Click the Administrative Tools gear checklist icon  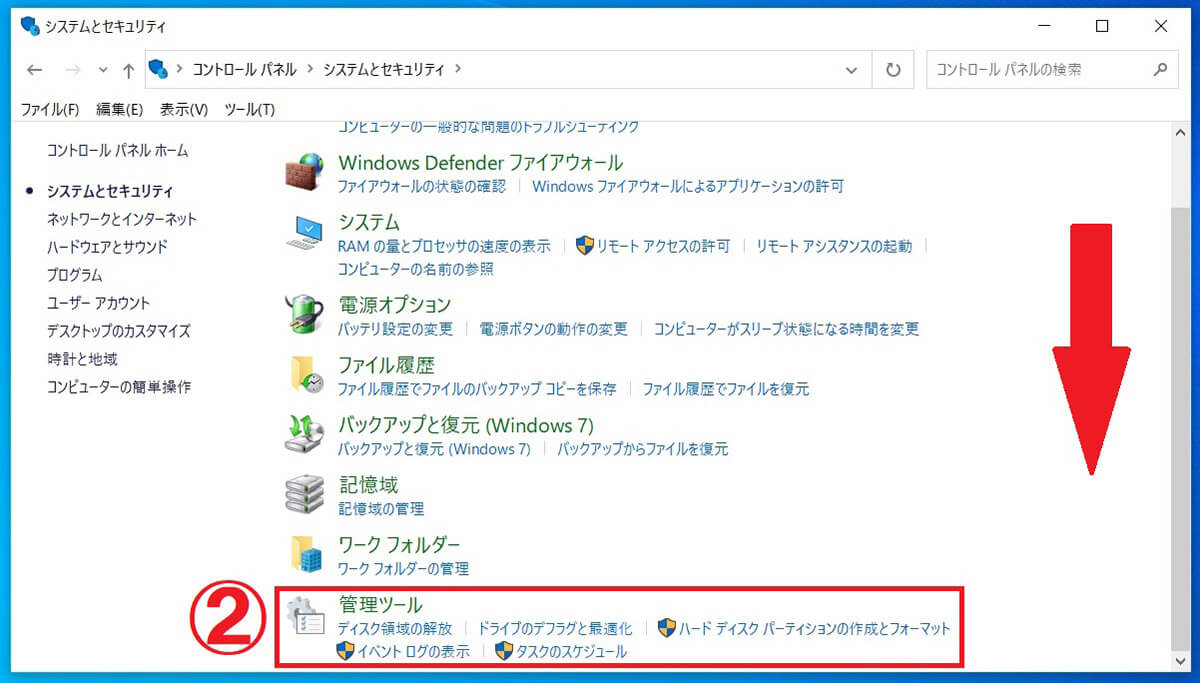[304, 615]
